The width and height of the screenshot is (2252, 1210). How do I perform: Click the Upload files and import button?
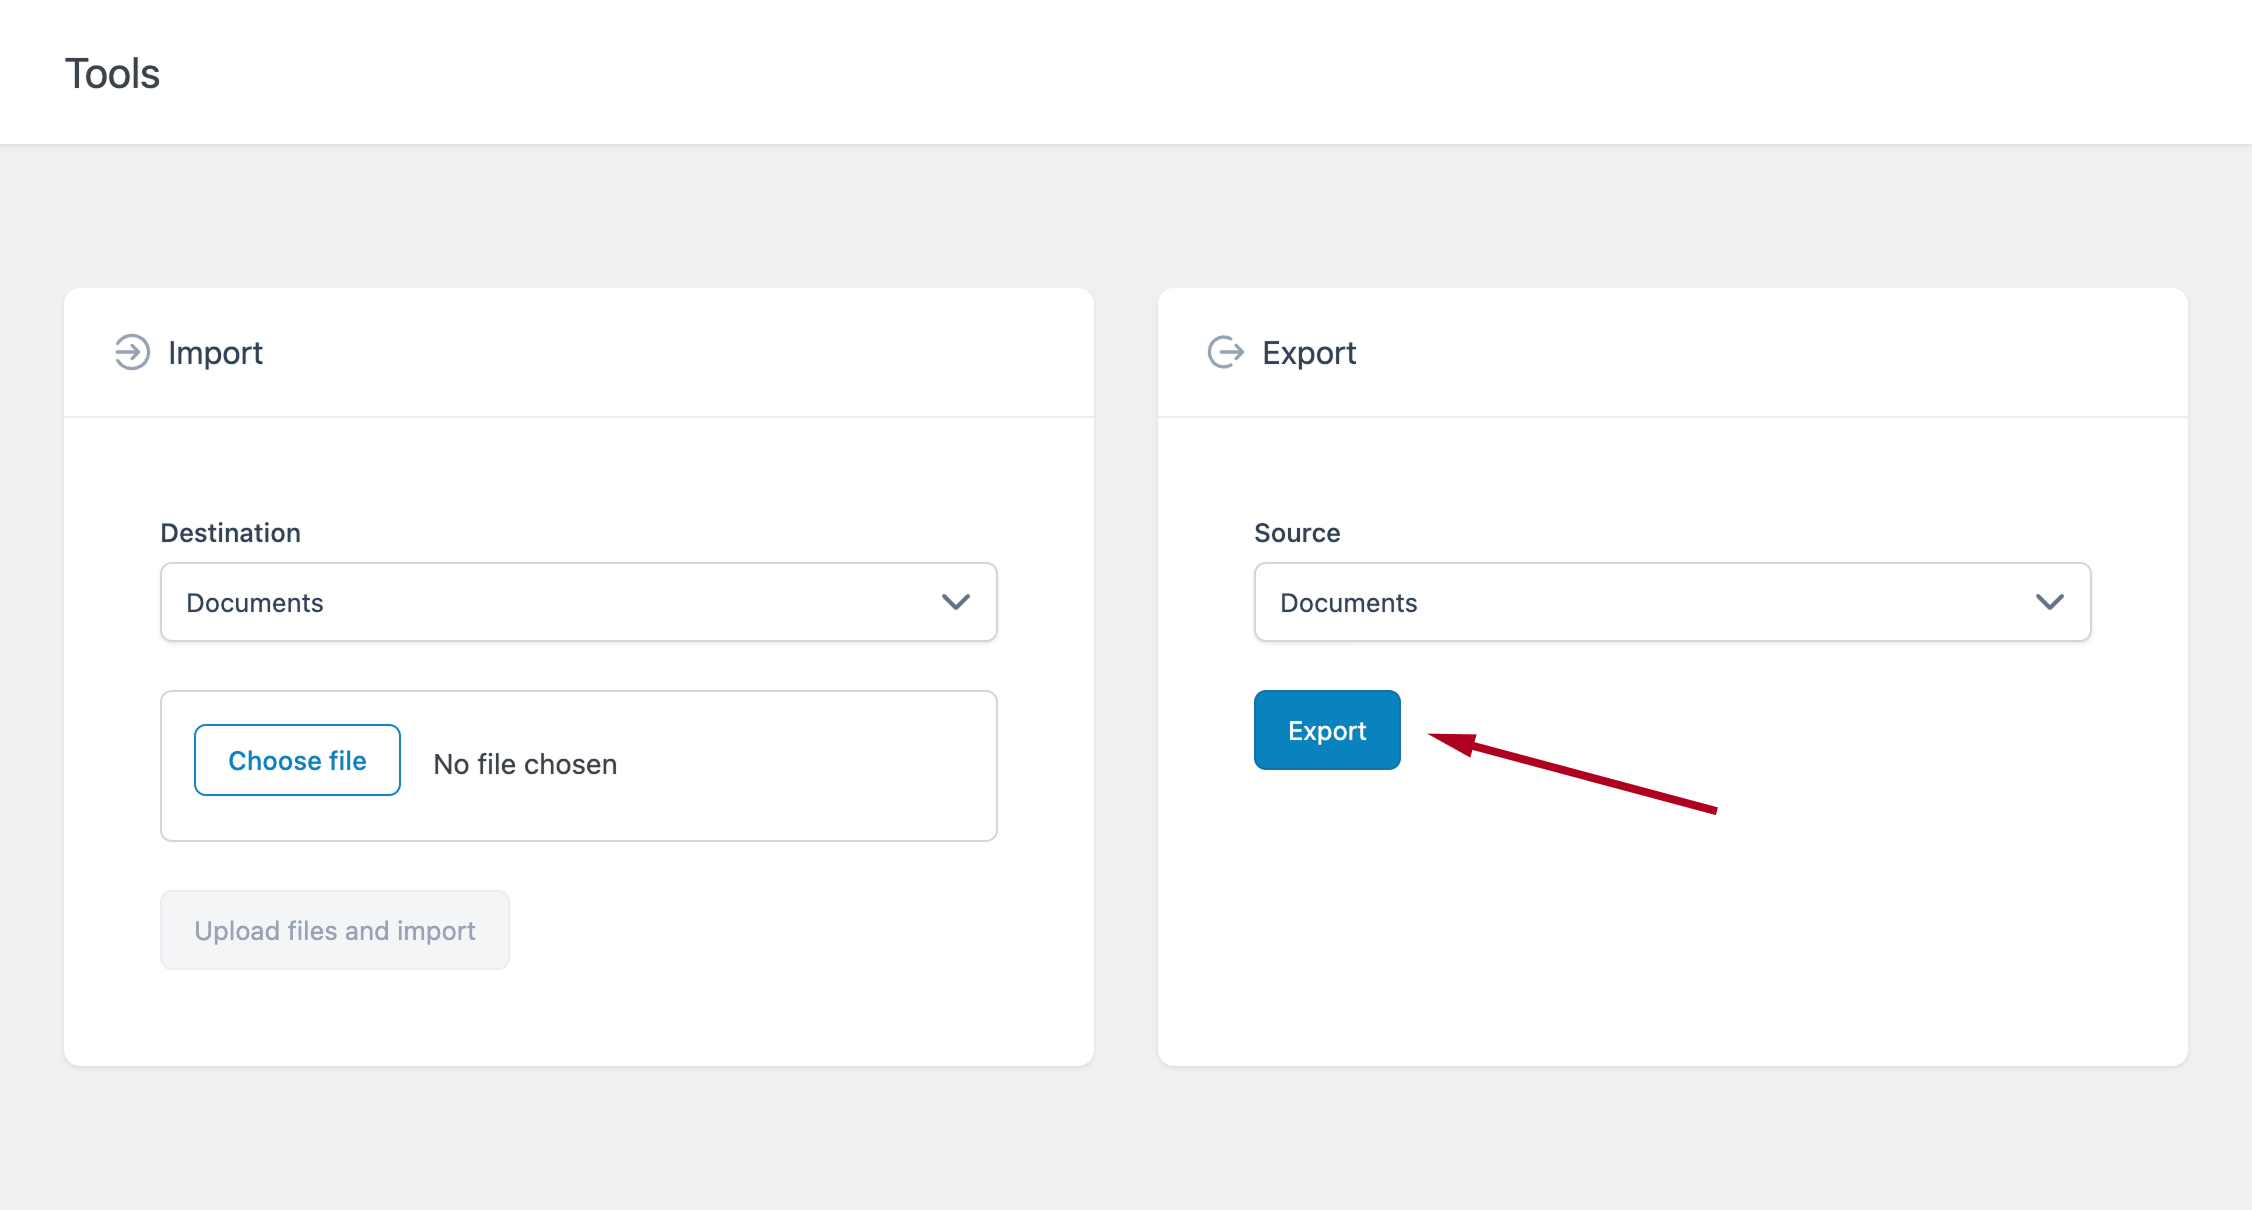334,930
